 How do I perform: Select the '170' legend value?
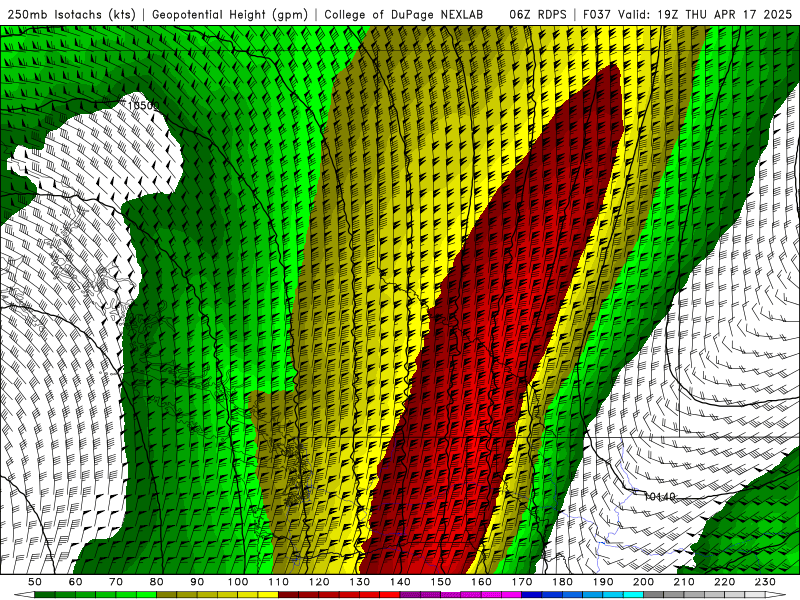coord(522,582)
